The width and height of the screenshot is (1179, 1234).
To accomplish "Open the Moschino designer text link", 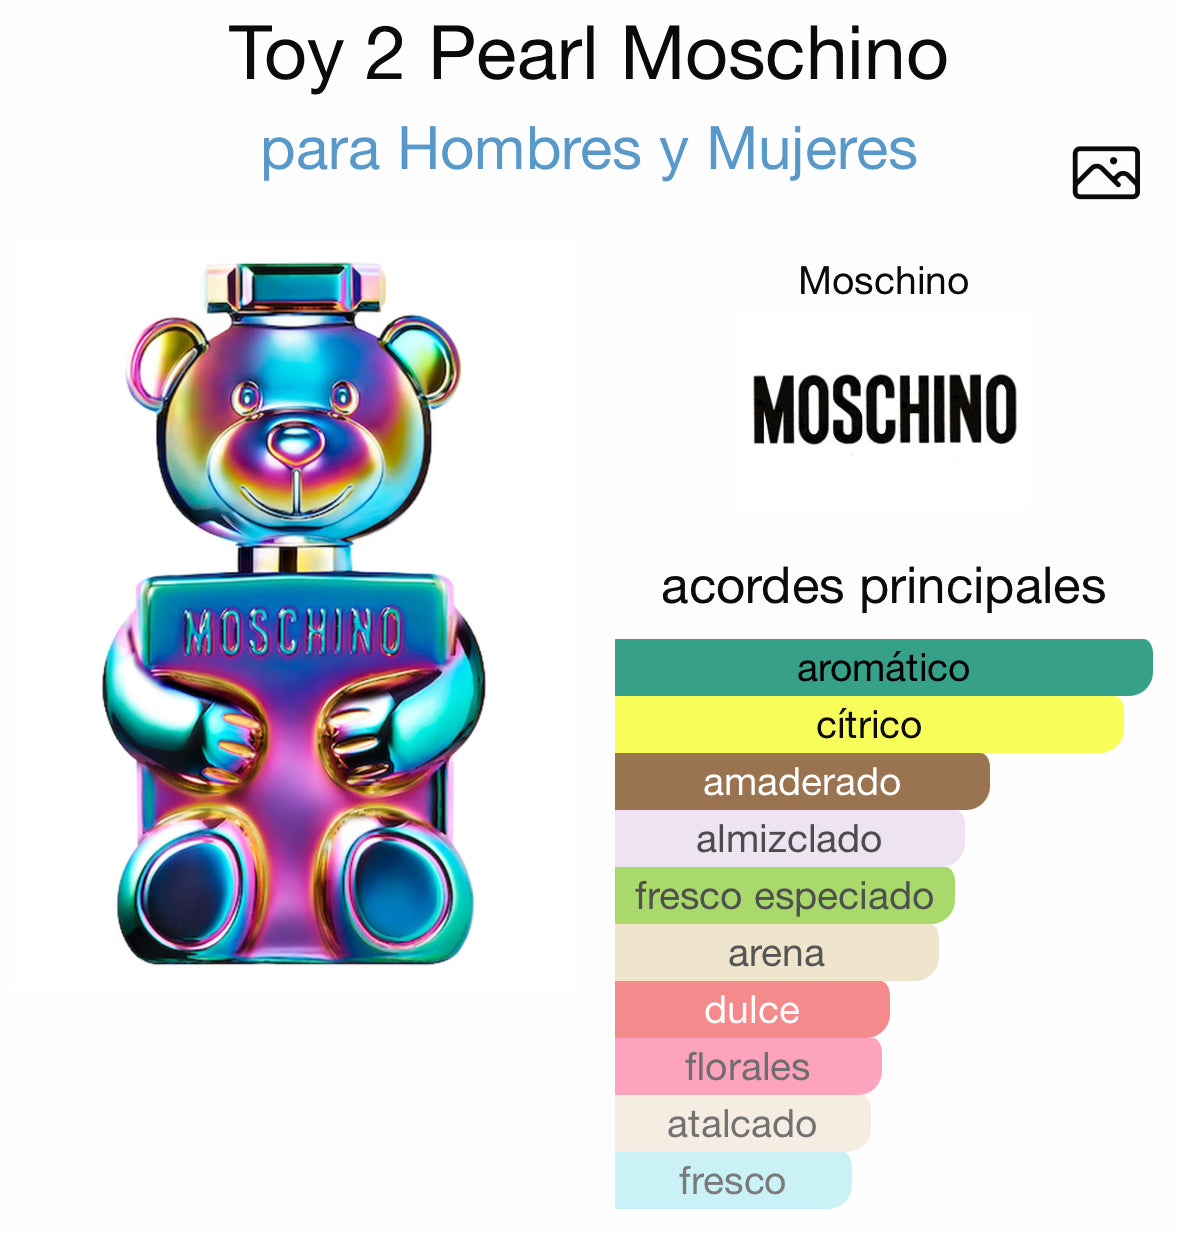I will click(883, 281).
